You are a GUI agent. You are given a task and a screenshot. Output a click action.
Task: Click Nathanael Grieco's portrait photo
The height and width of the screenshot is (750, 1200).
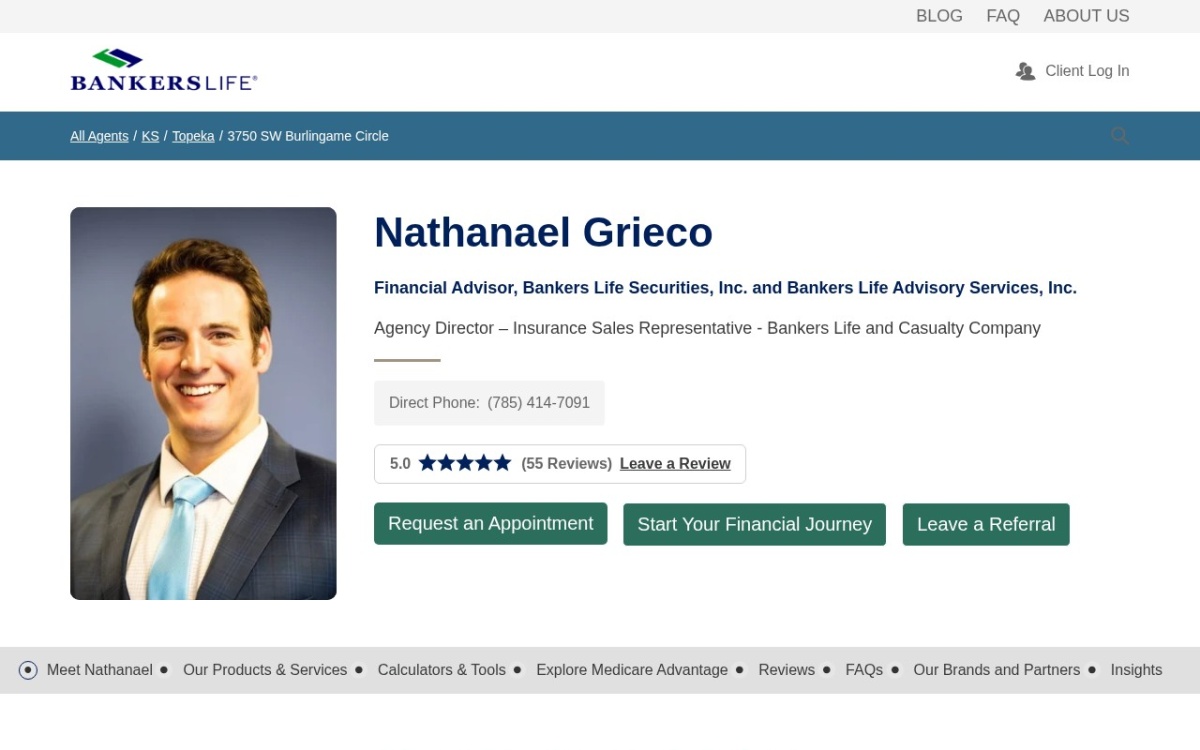203,403
